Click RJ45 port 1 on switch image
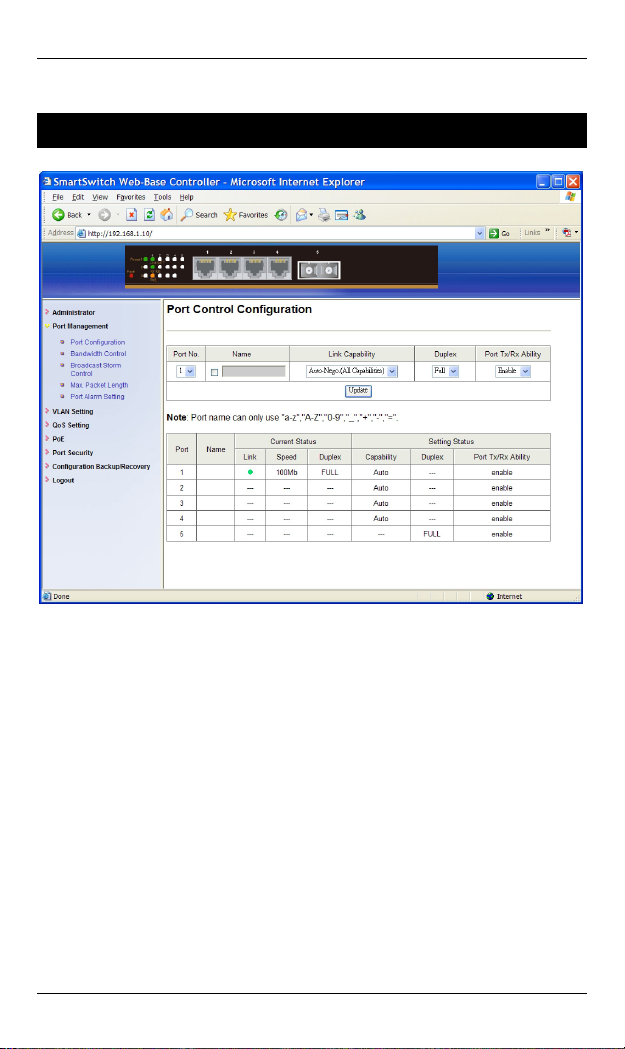Screen dimensions: 625x1049 [x=206, y=268]
